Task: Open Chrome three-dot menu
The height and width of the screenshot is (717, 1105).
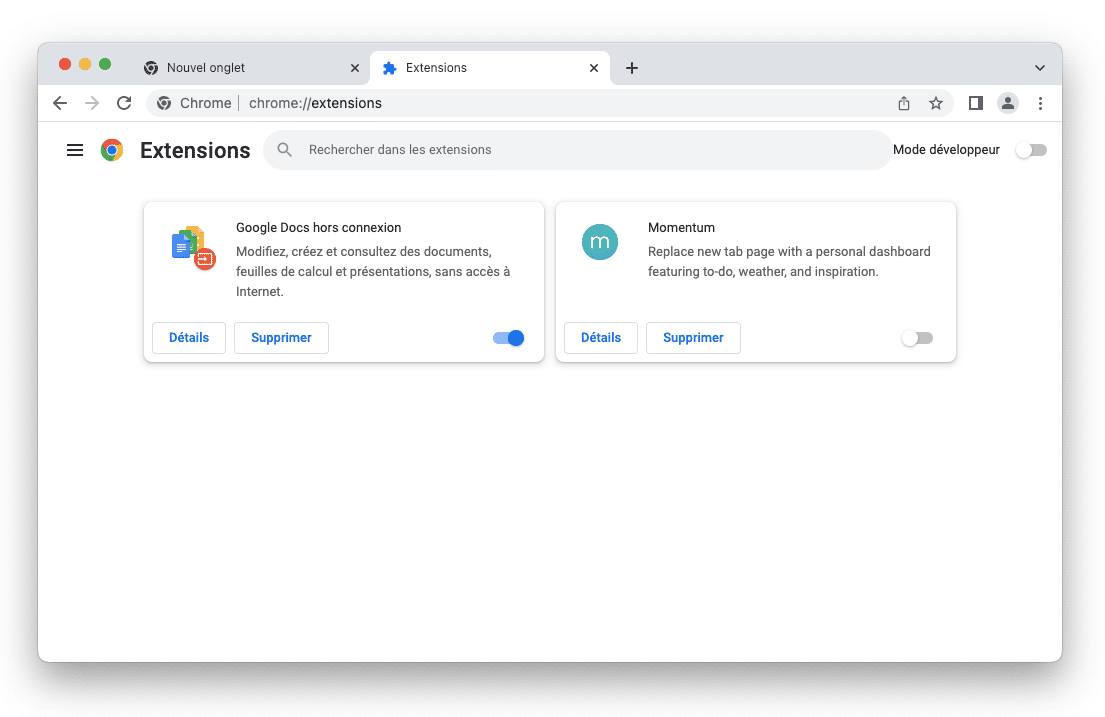Action: [1040, 103]
